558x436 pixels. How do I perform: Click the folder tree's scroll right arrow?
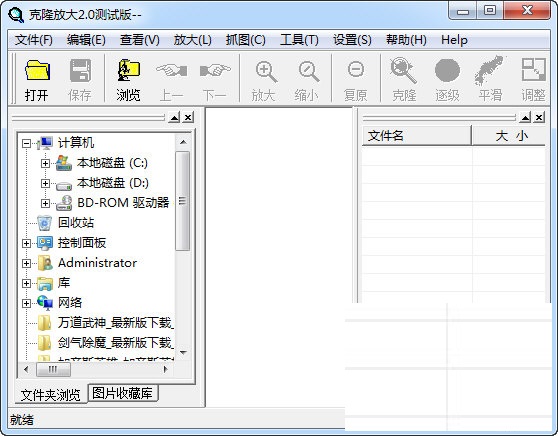click(165, 369)
